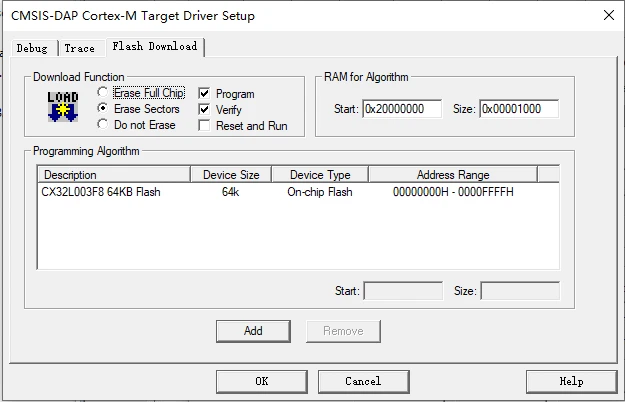The height and width of the screenshot is (402, 625).
Task: Select the Flash Download tab
Action: pyautogui.click(x=154, y=47)
